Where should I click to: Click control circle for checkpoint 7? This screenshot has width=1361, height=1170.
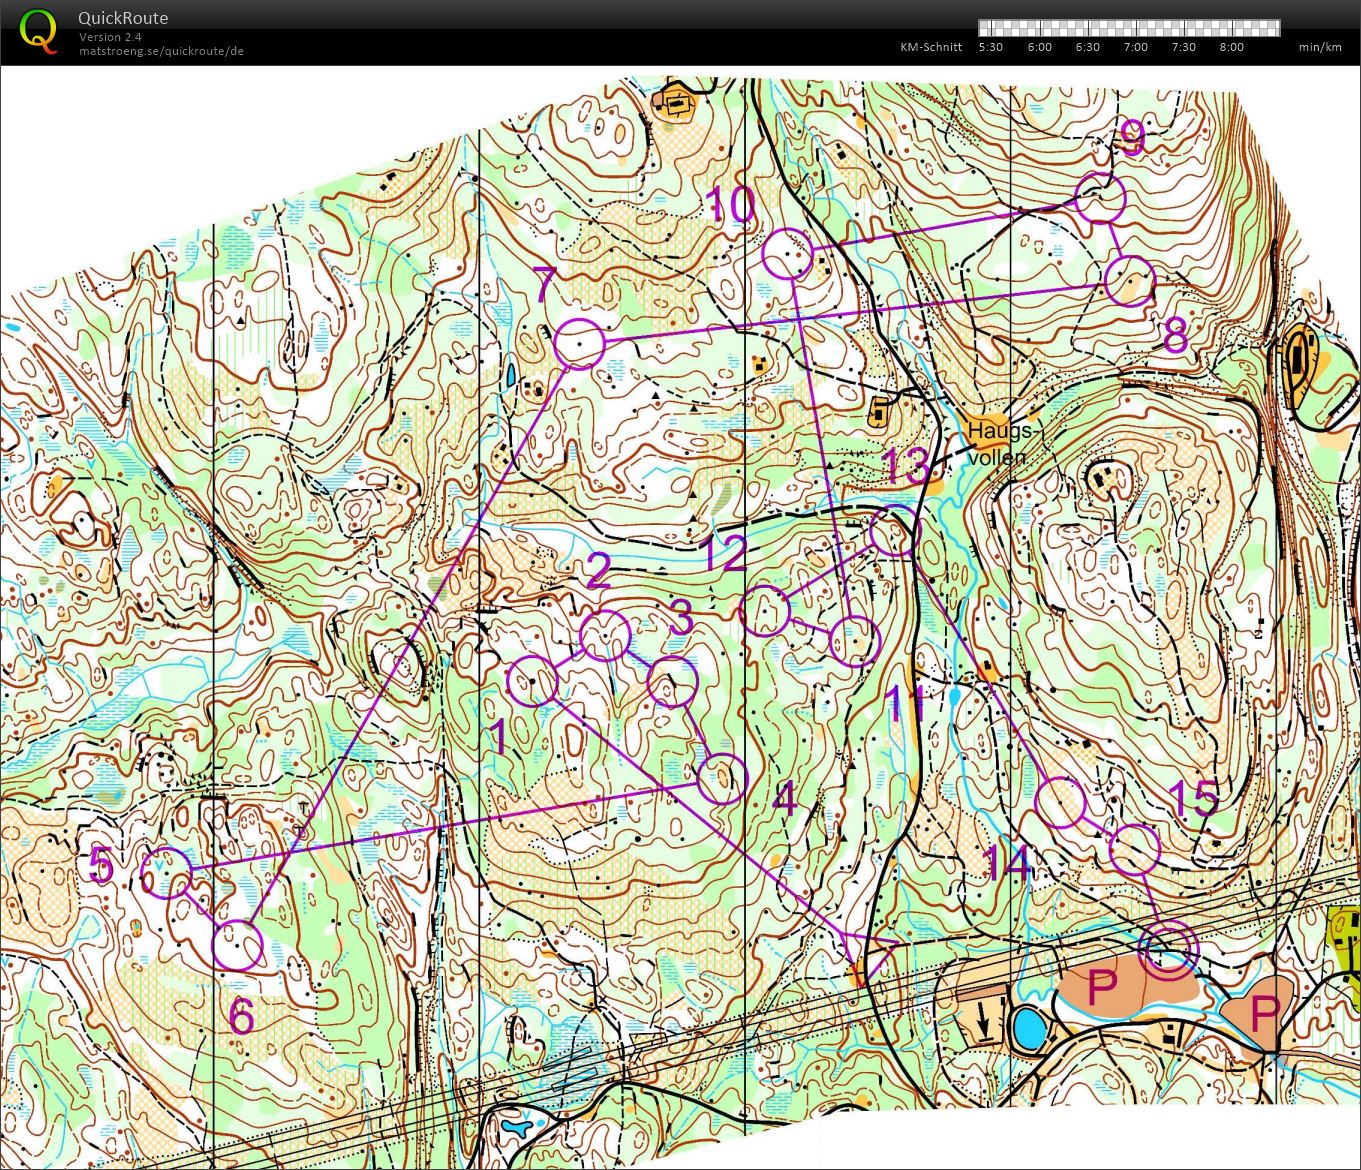(579, 343)
